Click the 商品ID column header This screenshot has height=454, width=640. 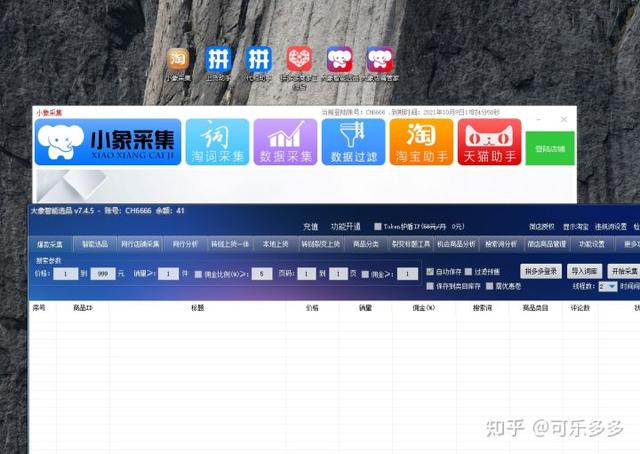[83, 308]
